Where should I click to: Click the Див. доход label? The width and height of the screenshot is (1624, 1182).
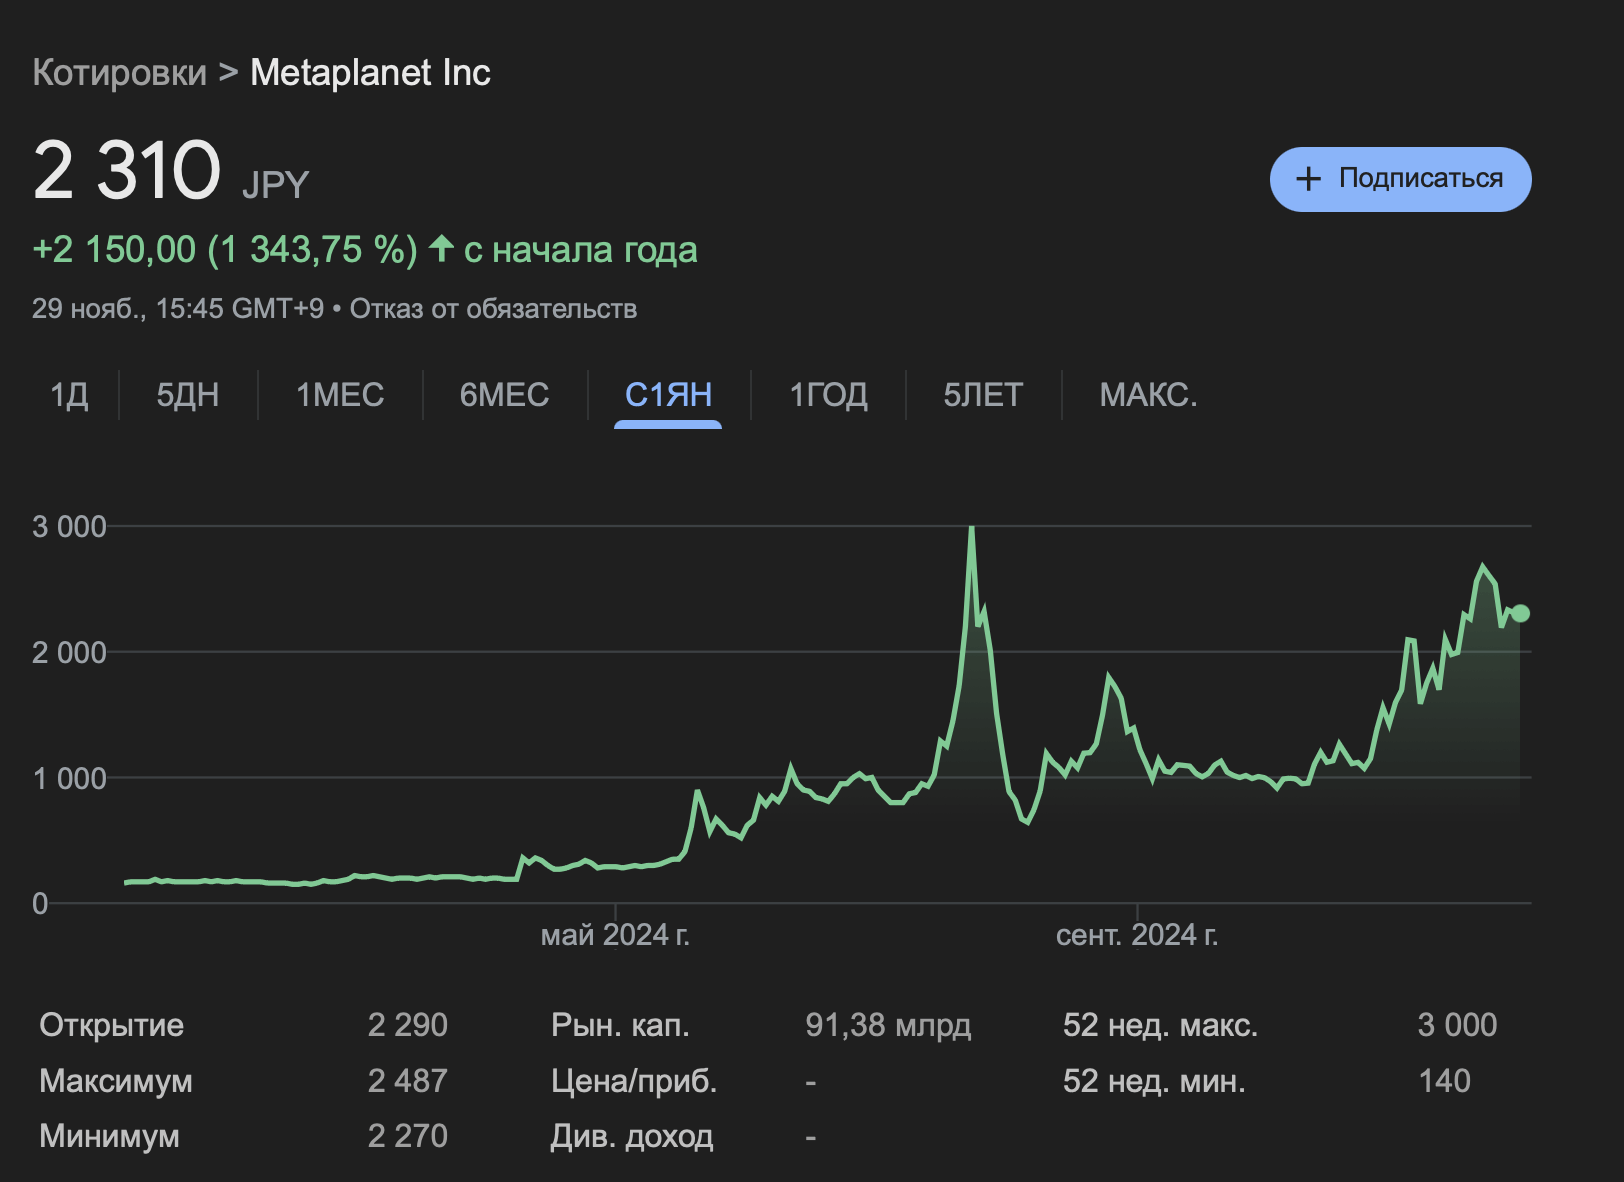tap(632, 1137)
